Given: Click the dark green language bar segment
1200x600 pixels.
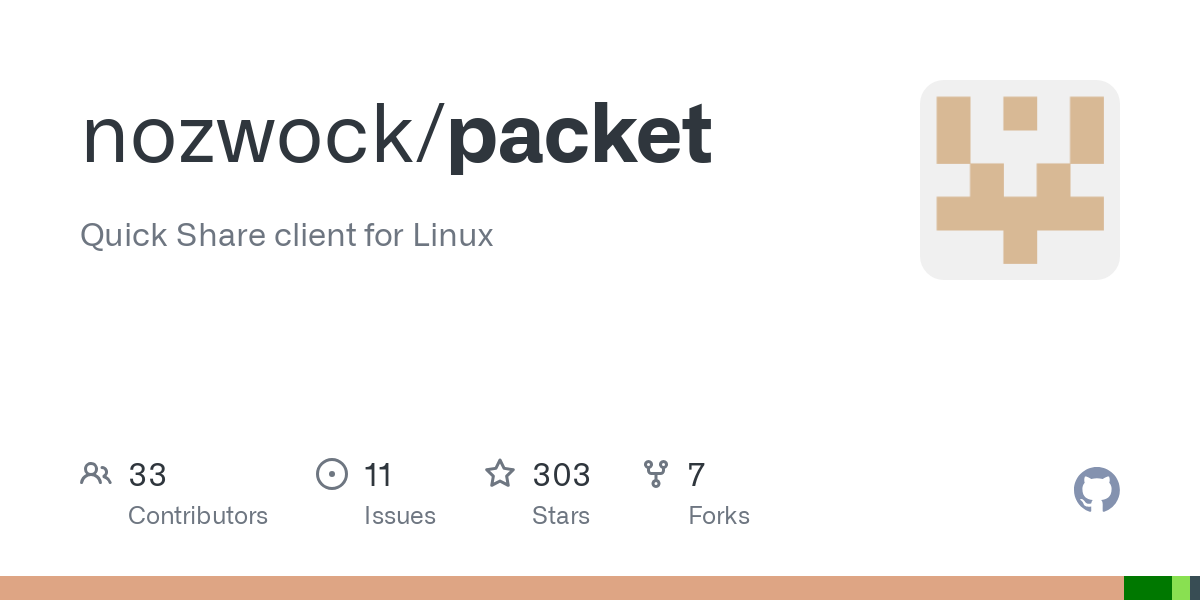Looking at the screenshot, I should click(x=1147, y=588).
